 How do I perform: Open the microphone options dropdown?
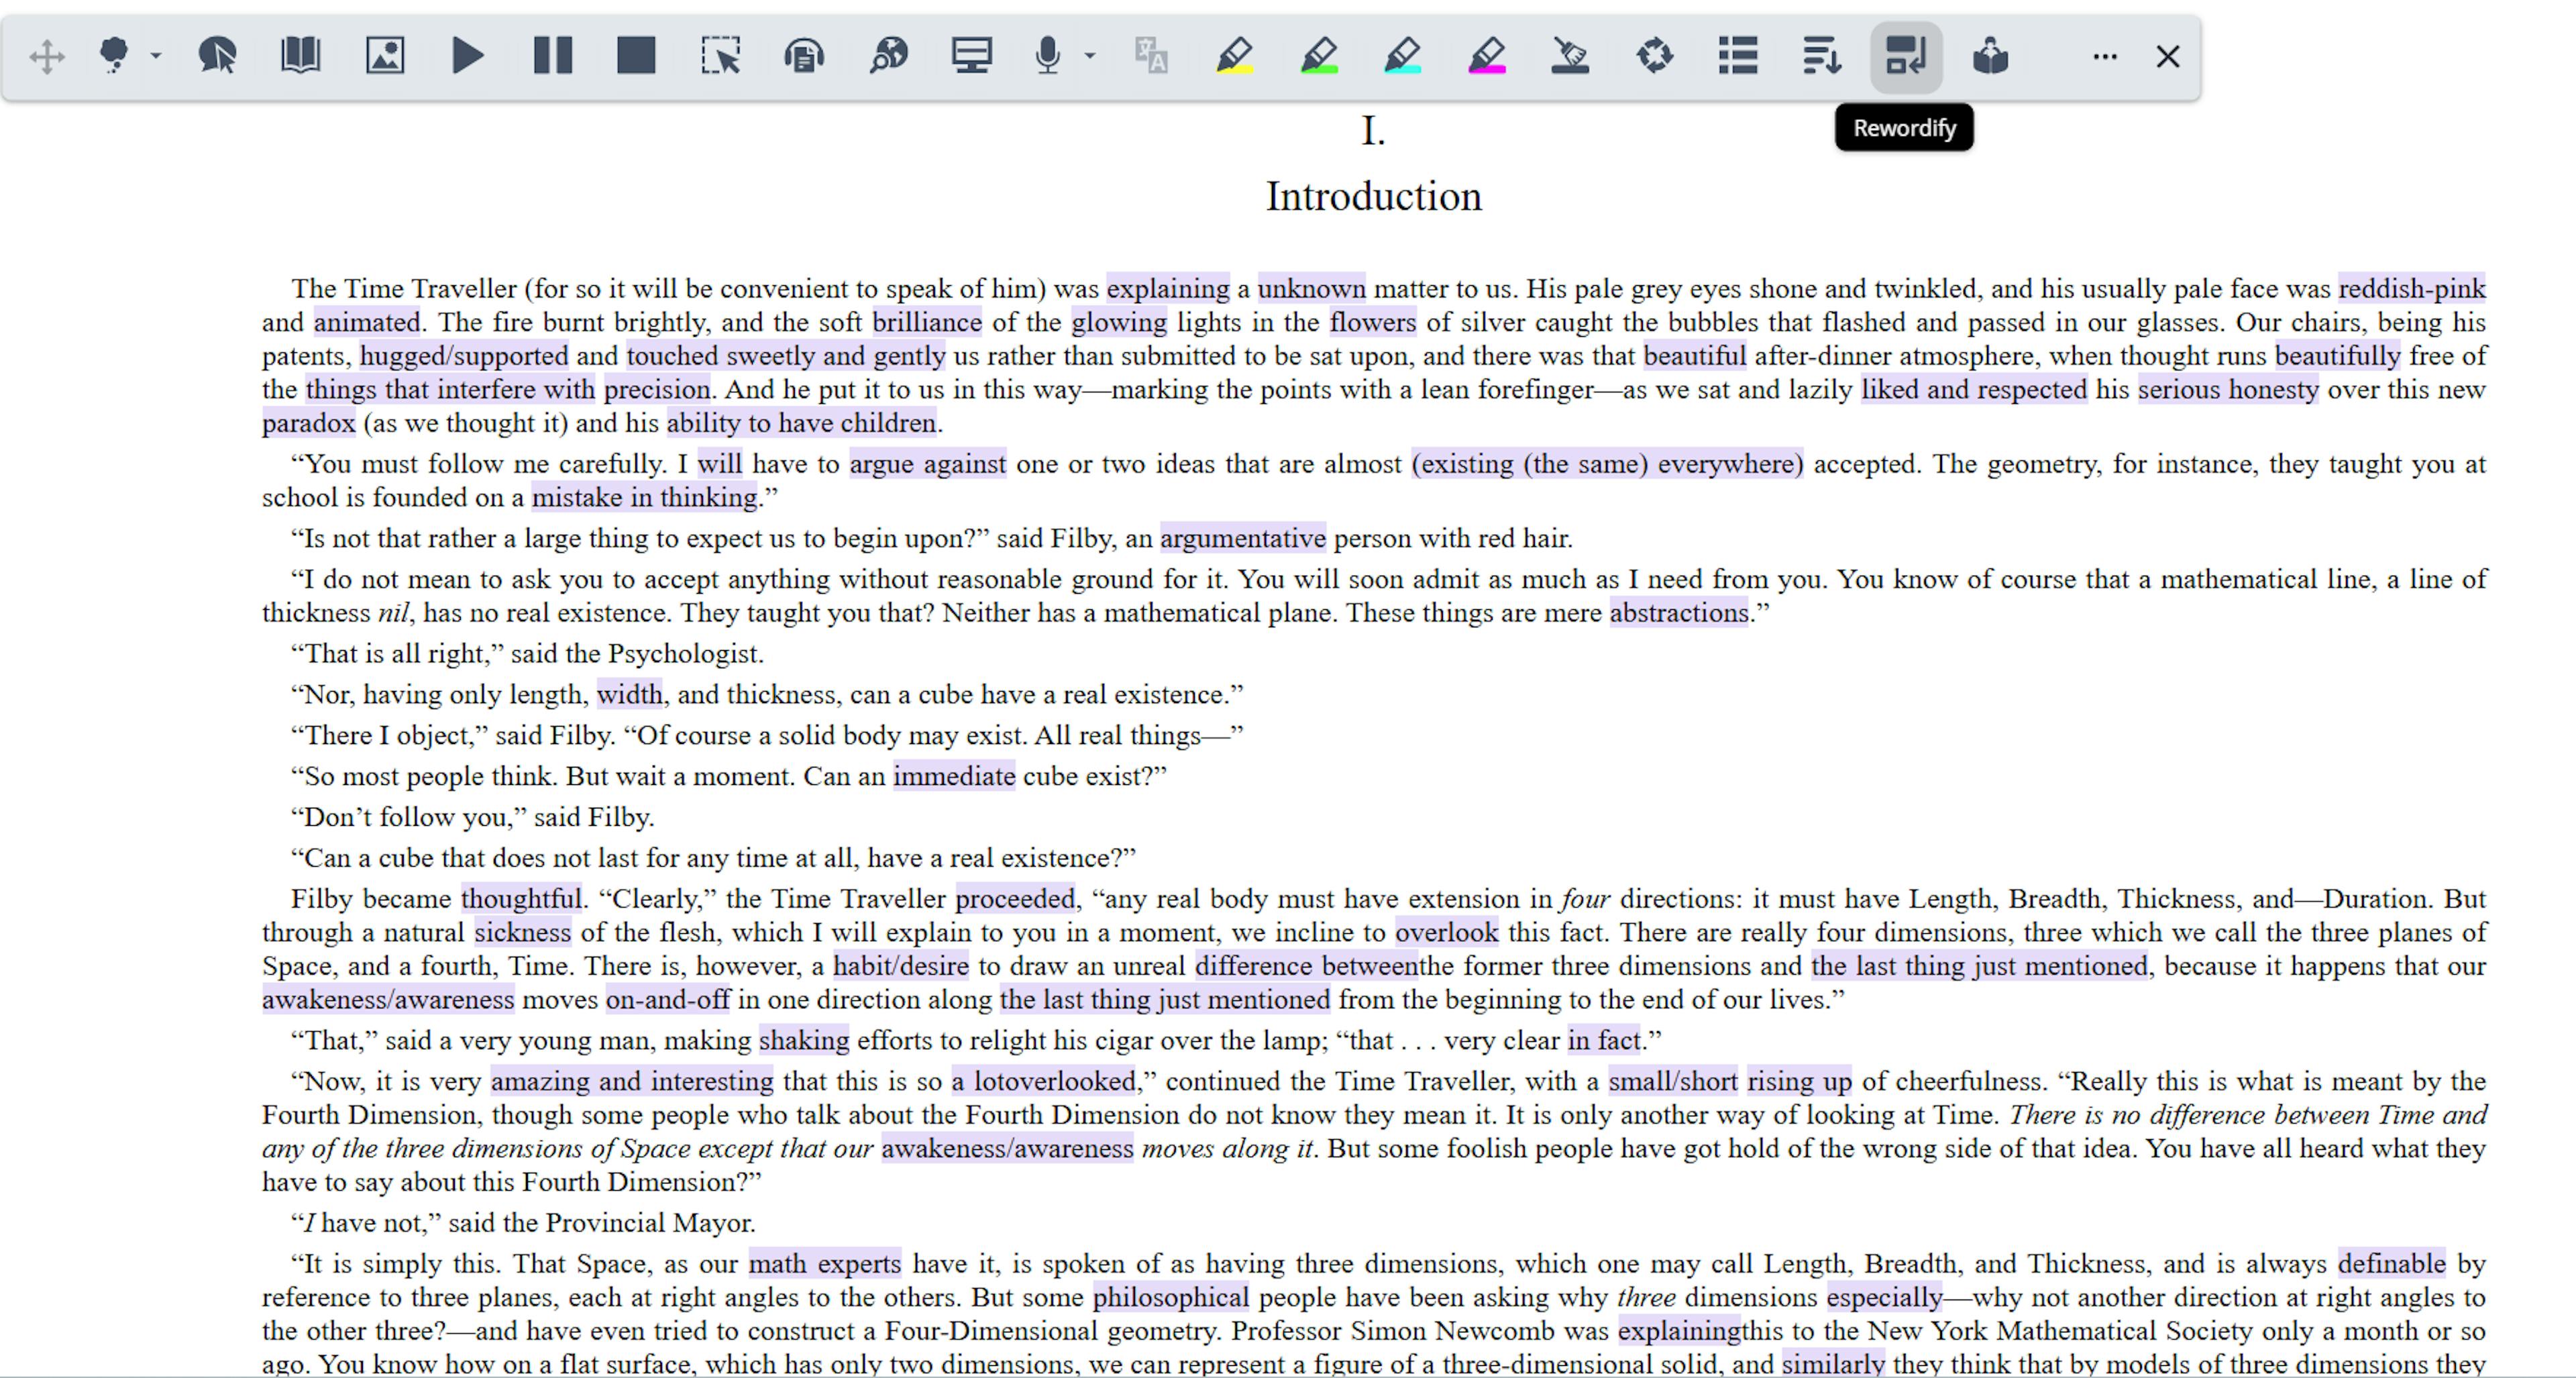click(x=1090, y=58)
